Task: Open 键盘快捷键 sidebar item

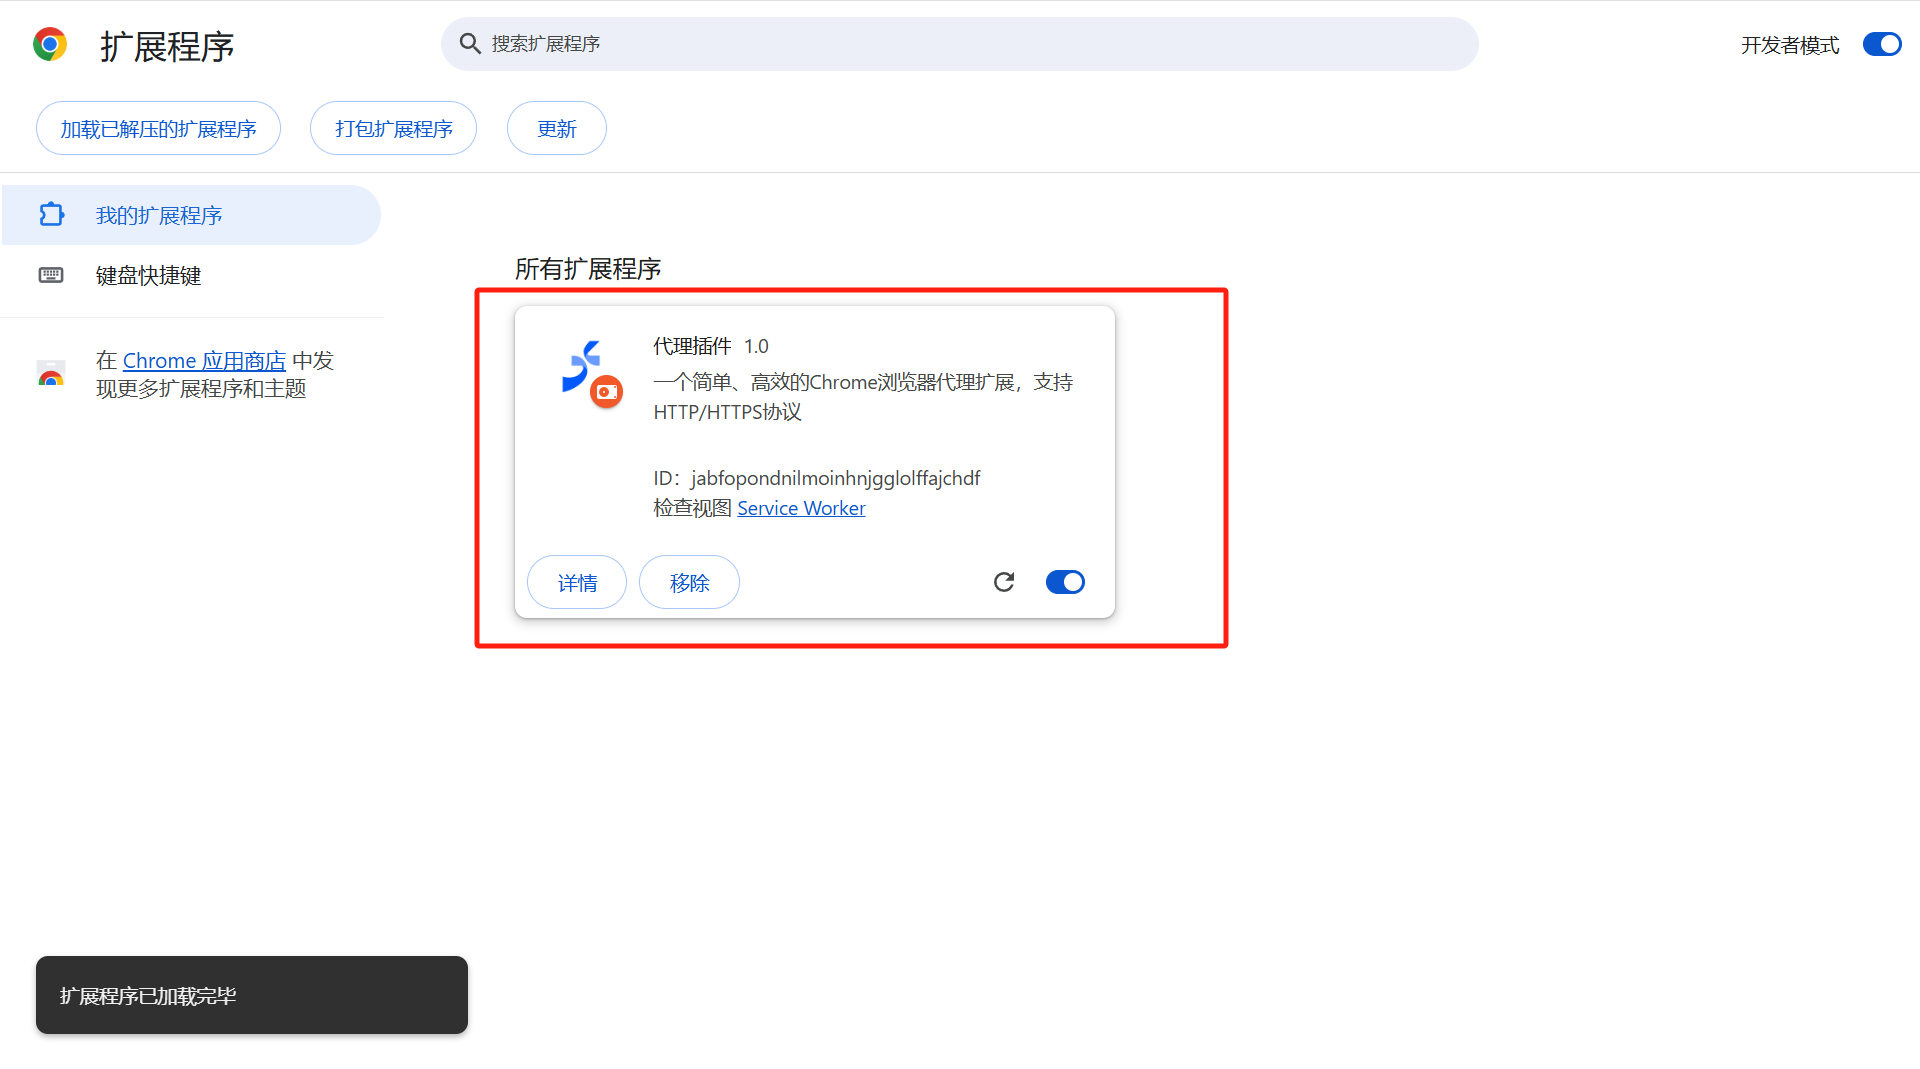Action: click(x=148, y=275)
